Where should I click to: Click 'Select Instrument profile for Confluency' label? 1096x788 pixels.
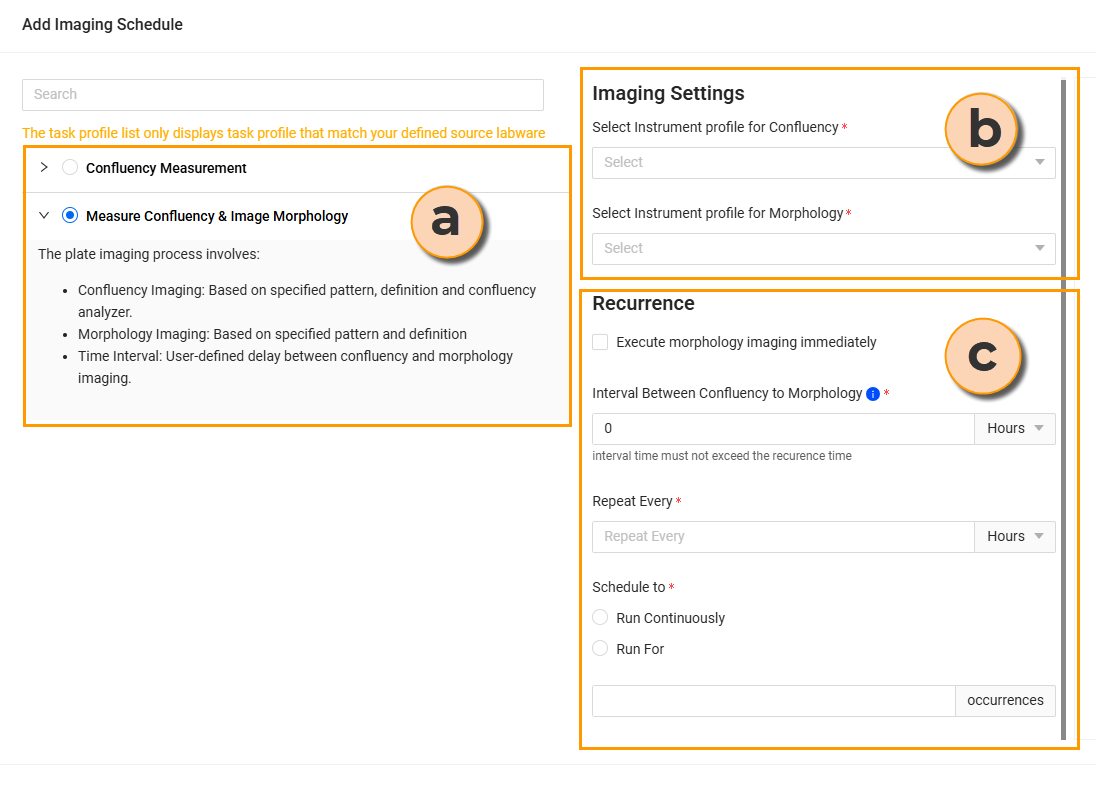(x=715, y=127)
